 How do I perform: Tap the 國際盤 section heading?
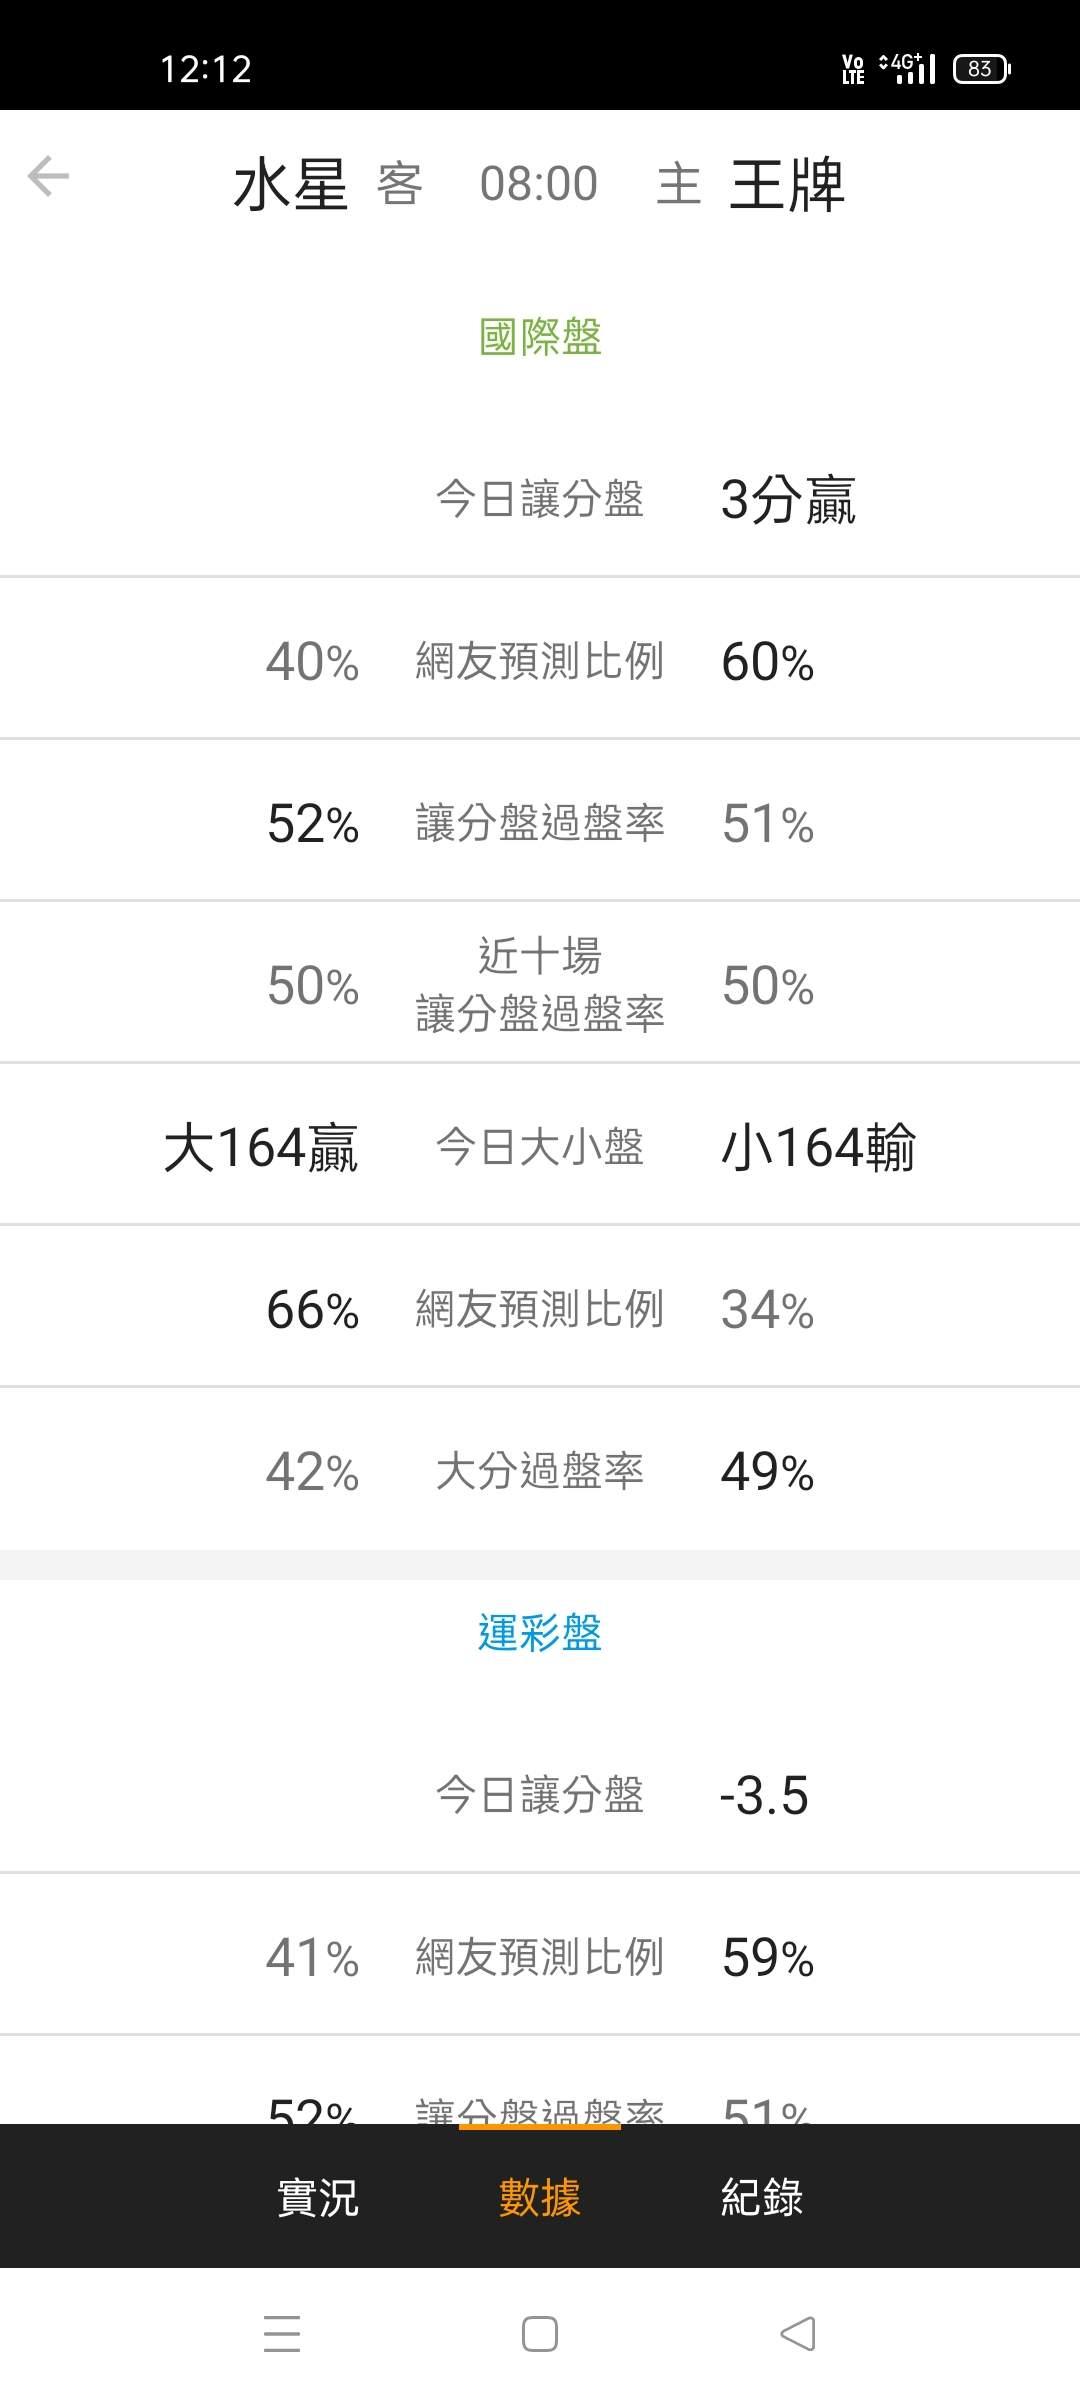pyautogui.click(x=540, y=337)
